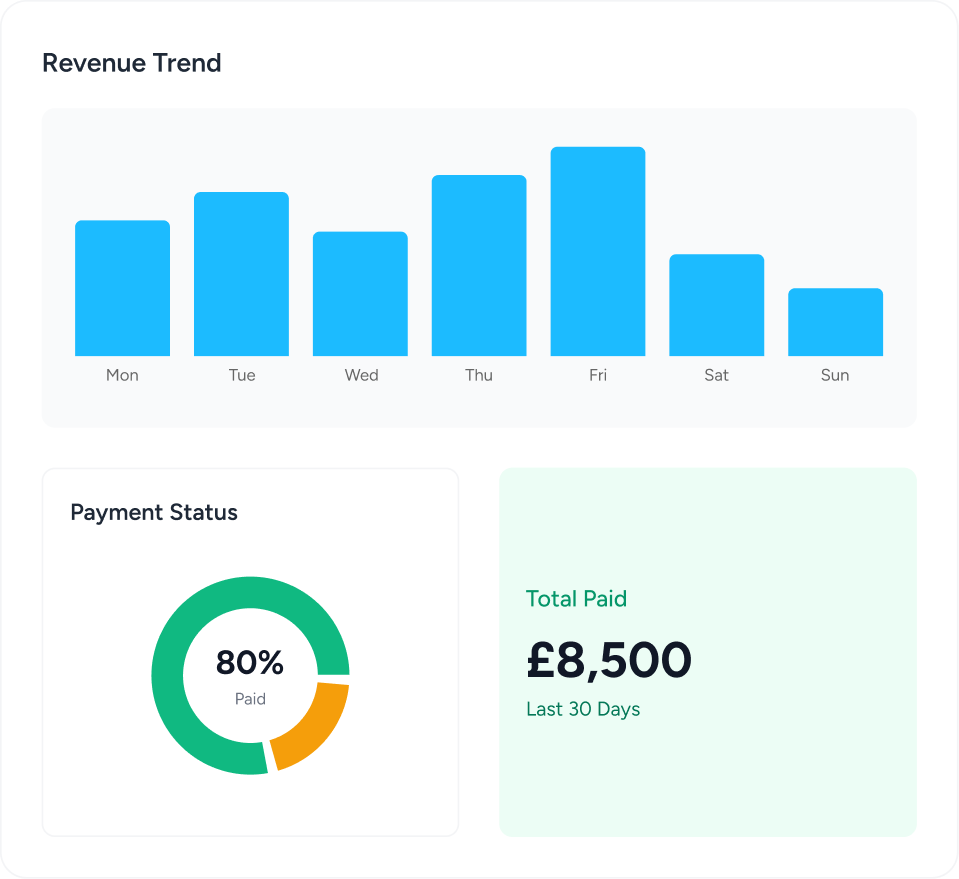Image resolution: width=959 pixels, height=879 pixels.
Task: Click the Monday revenue bar
Action: point(122,288)
